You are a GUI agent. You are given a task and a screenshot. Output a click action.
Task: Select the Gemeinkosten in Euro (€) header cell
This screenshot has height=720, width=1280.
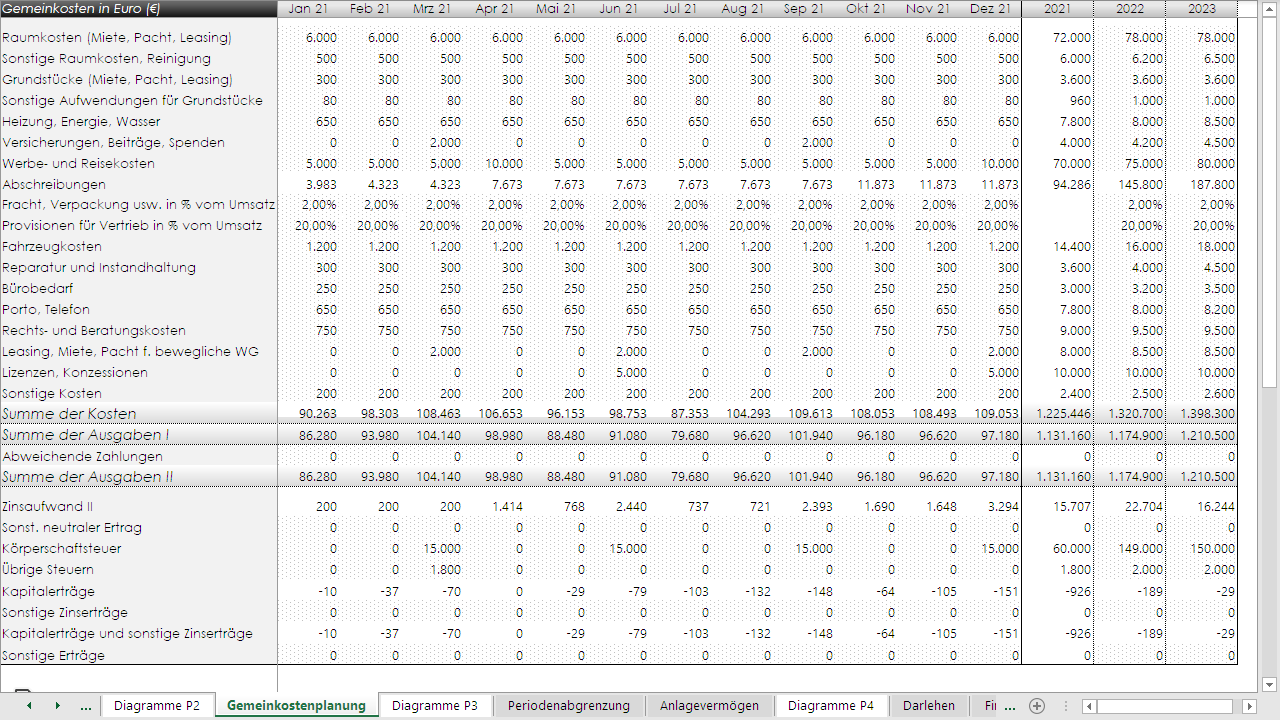(x=139, y=9)
